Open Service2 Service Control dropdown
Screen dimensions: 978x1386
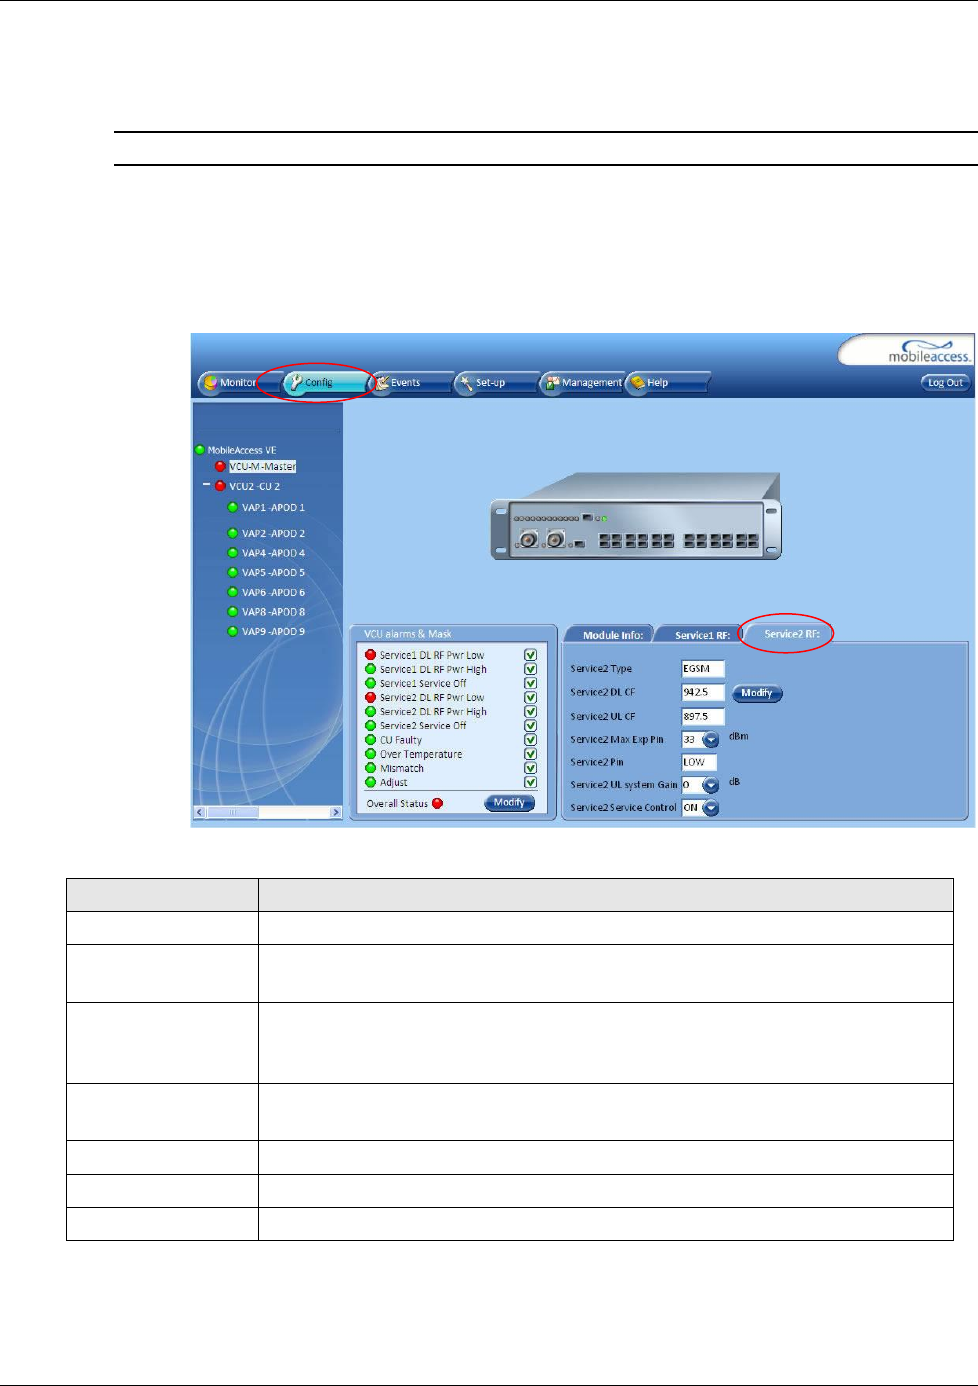tap(711, 808)
